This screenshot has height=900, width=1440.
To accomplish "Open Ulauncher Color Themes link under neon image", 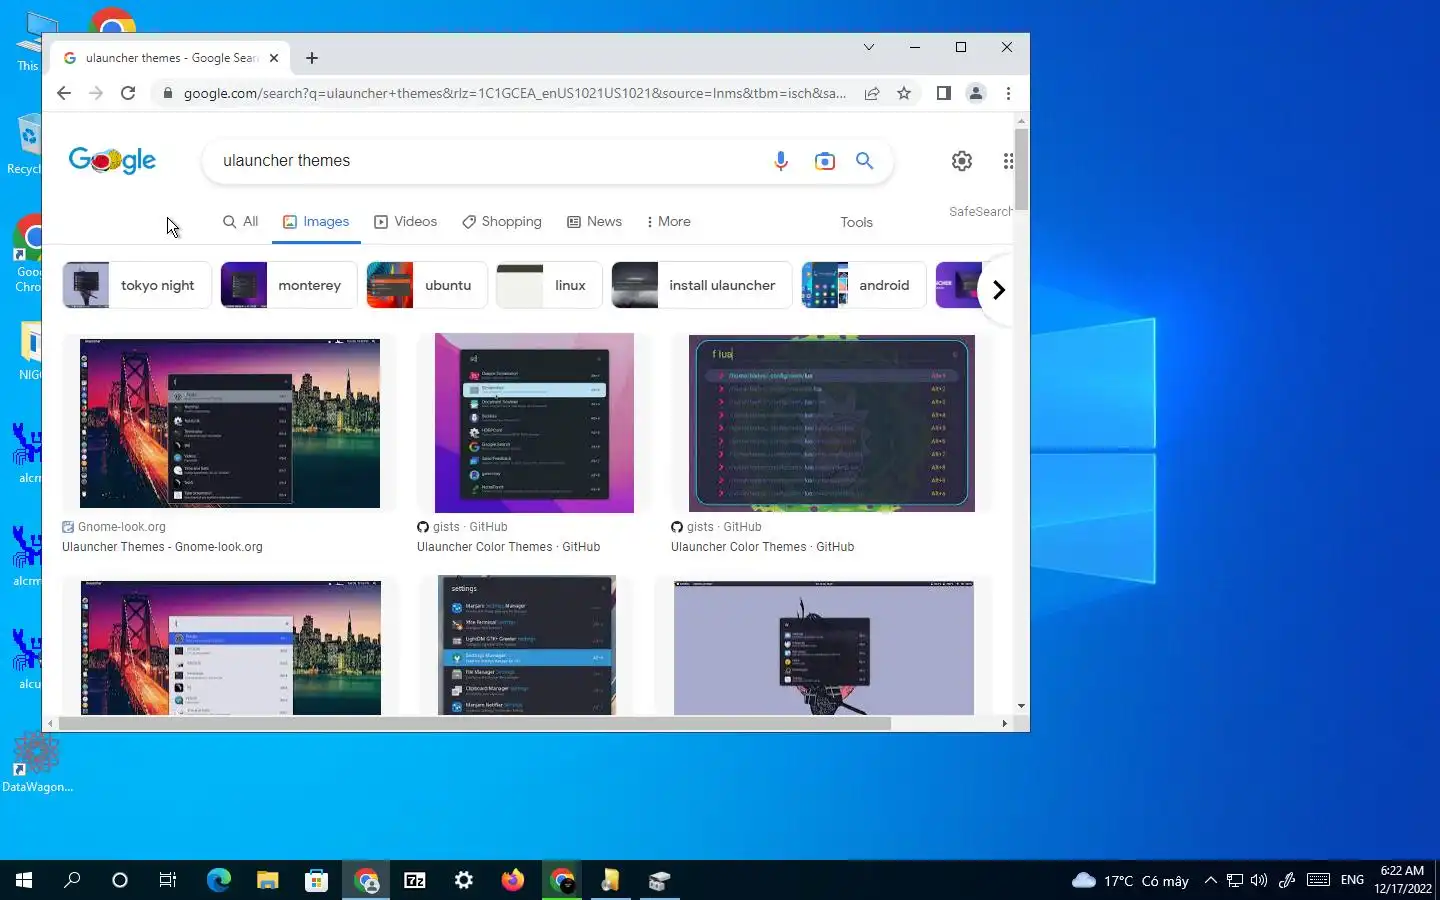I will pyautogui.click(x=762, y=547).
